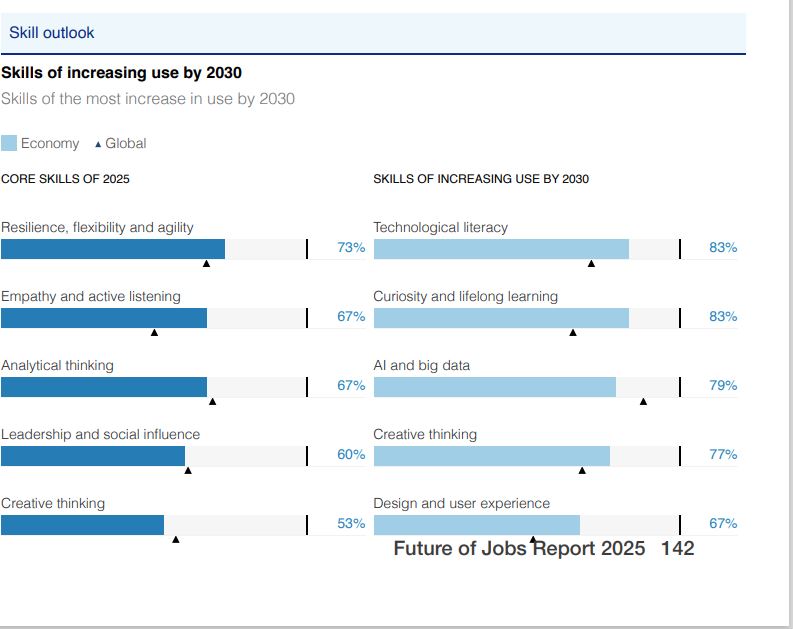Click the page number 142
Image resolution: width=793 pixels, height=629 pixels.
(x=677, y=548)
